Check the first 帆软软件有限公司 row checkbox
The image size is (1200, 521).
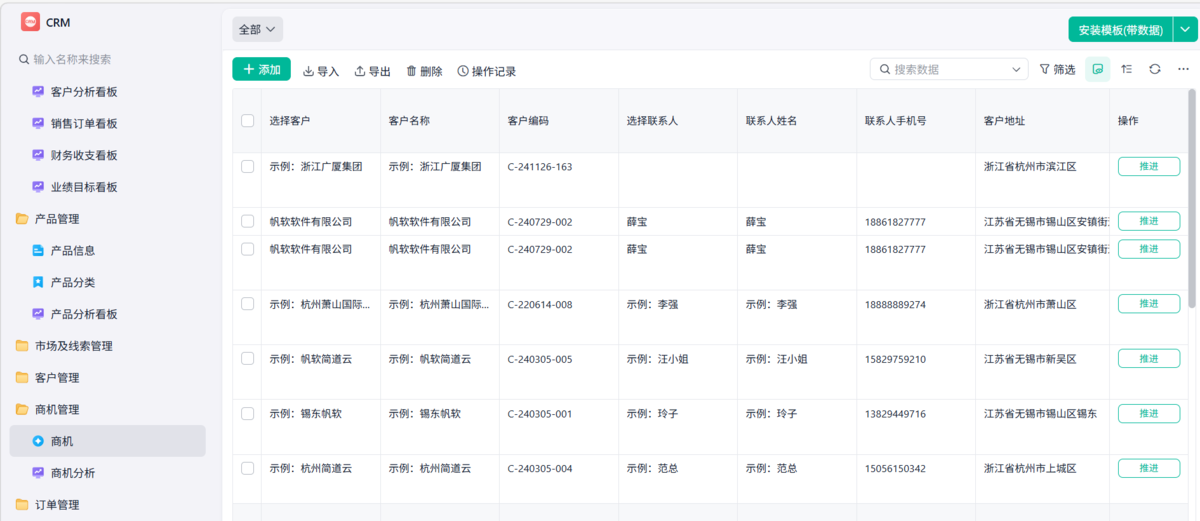(248, 221)
